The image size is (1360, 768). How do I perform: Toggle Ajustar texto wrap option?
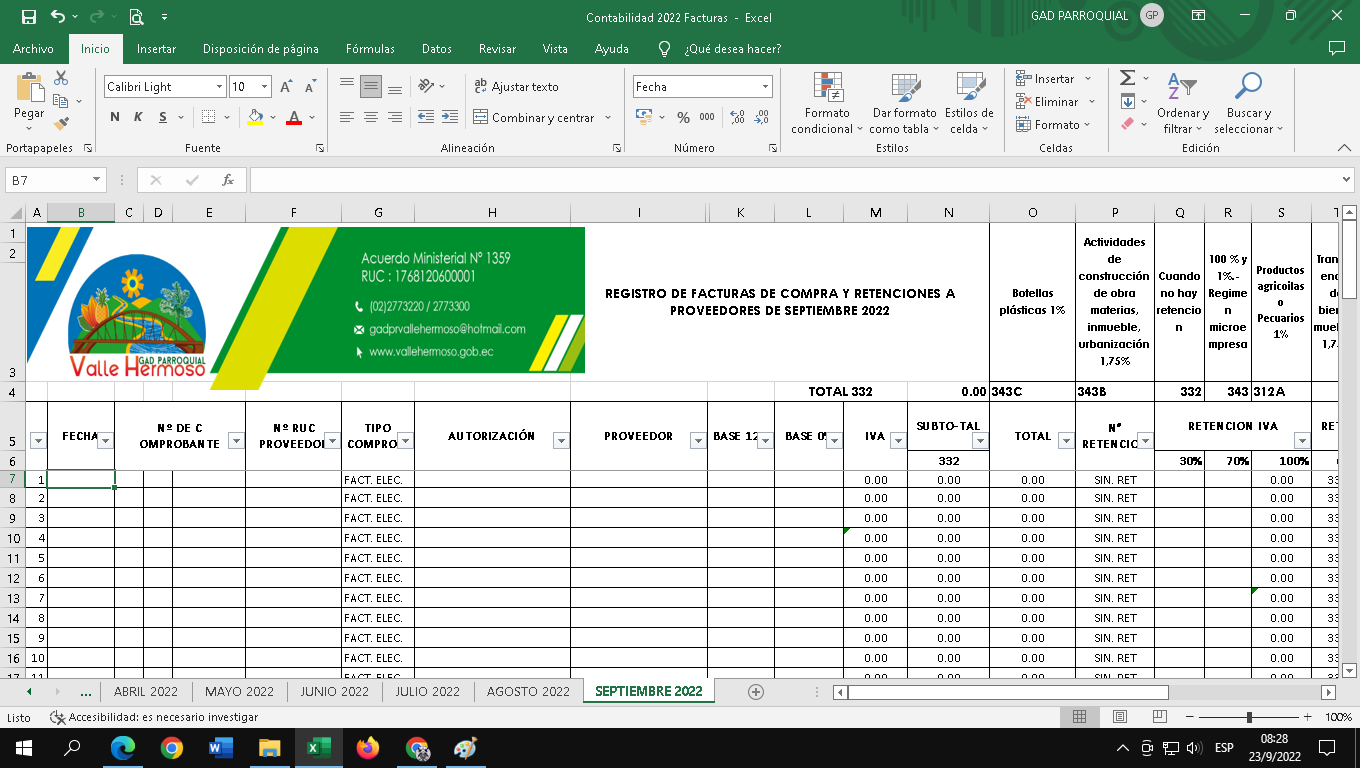[516, 87]
